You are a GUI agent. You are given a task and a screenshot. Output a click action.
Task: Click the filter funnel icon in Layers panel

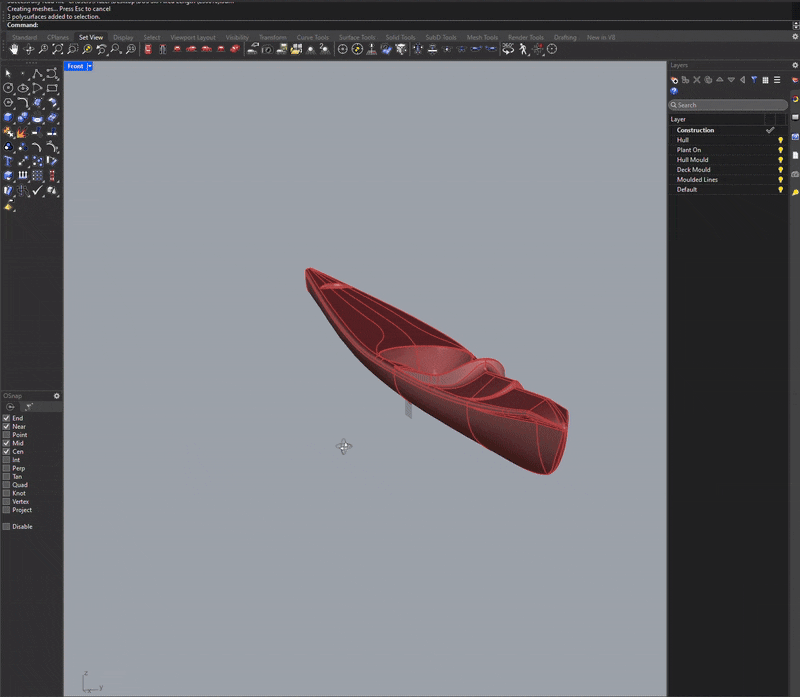point(754,80)
